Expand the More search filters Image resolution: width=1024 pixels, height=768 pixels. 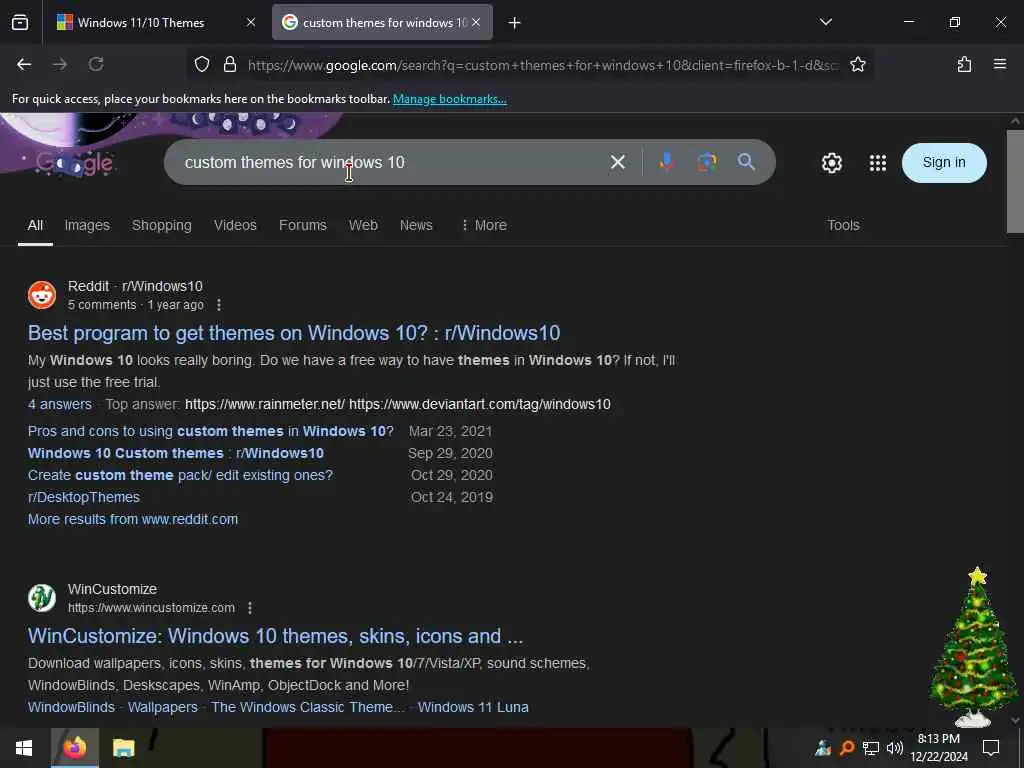point(484,225)
